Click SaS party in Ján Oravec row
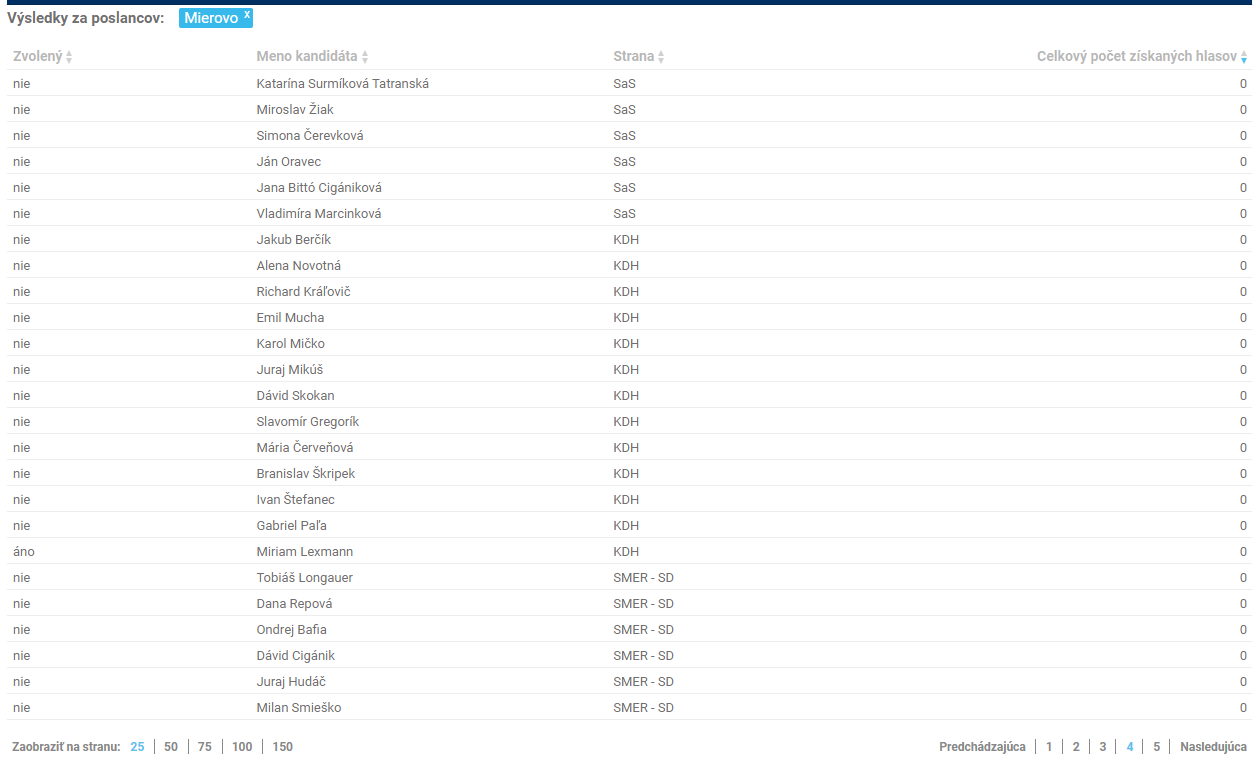The image size is (1257, 779). coord(624,162)
